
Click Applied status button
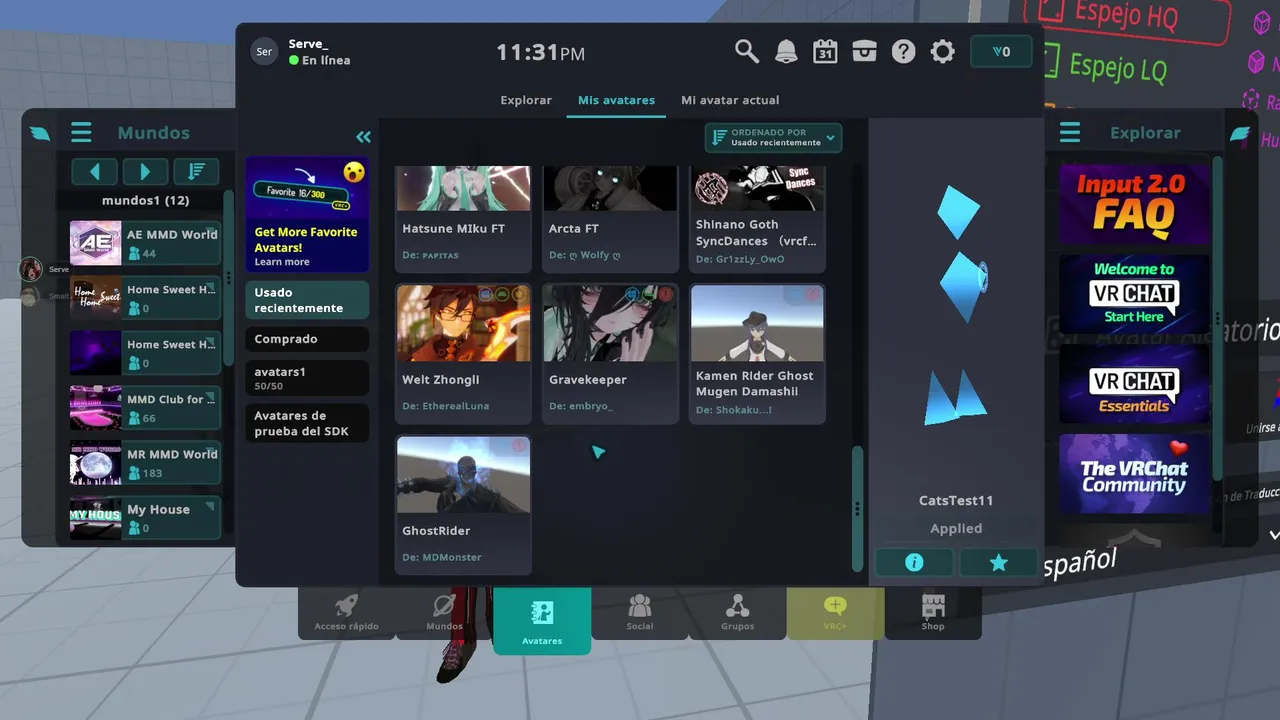956,528
